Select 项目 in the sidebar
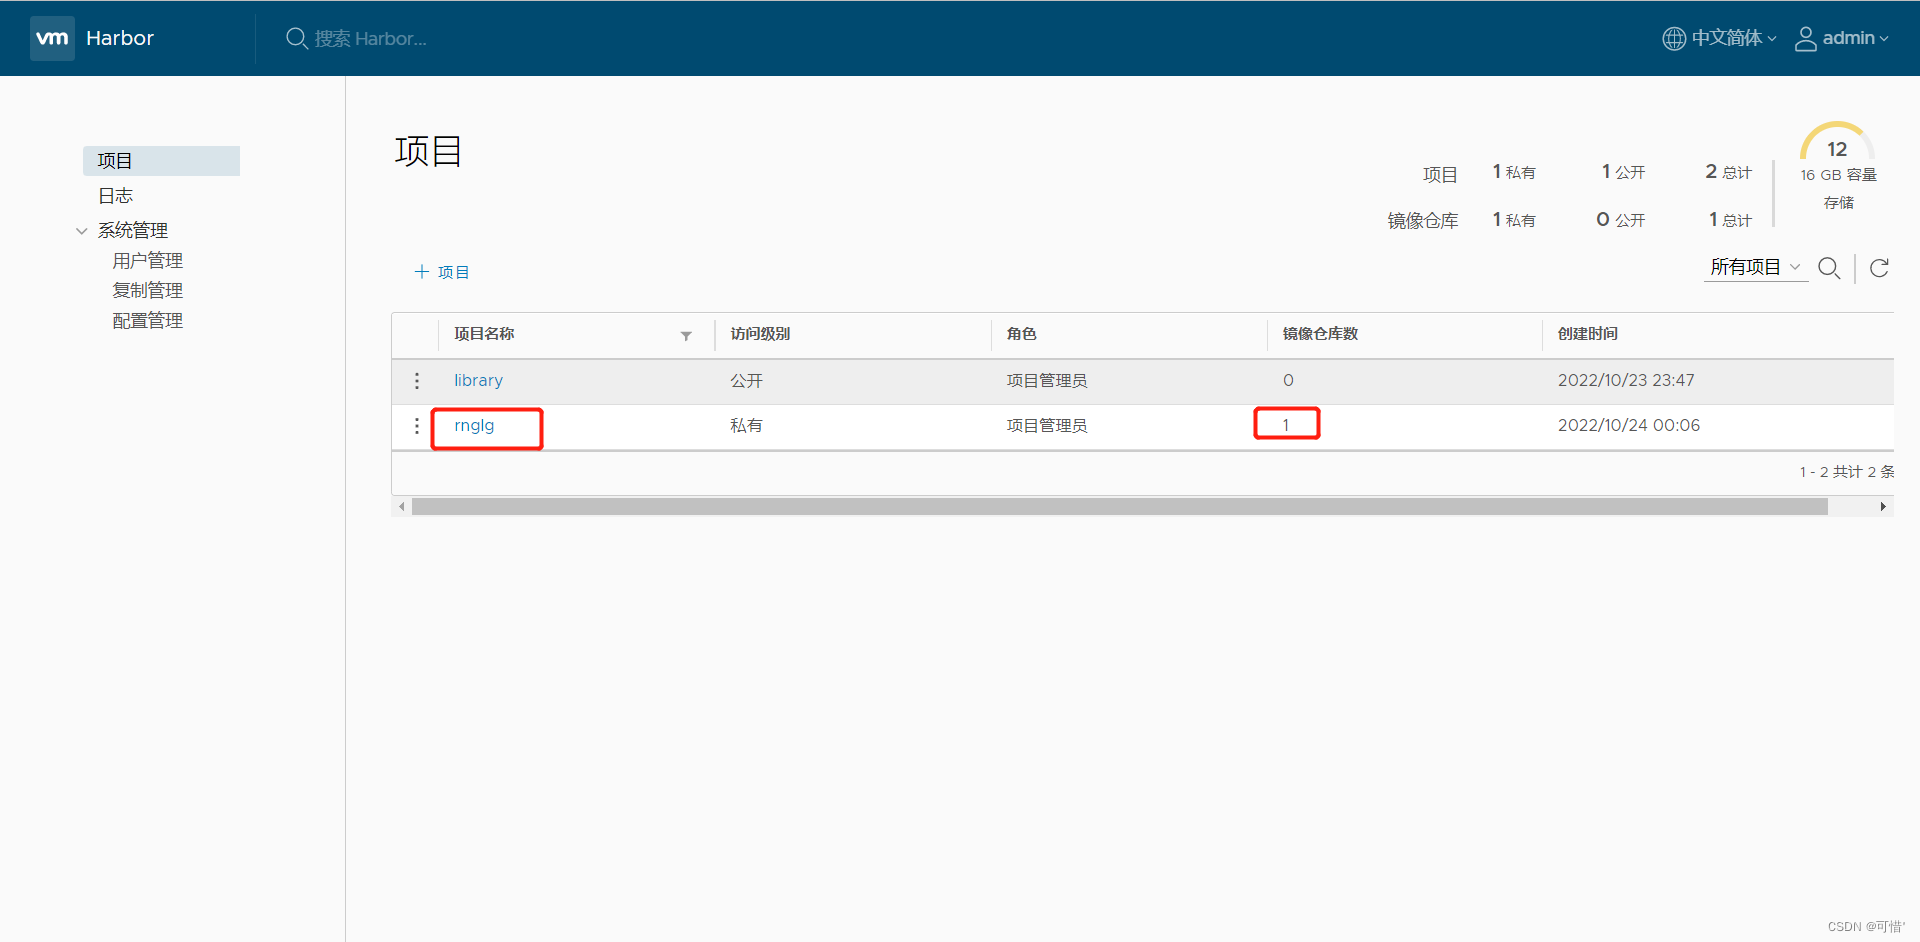 [x=161, y=161]
